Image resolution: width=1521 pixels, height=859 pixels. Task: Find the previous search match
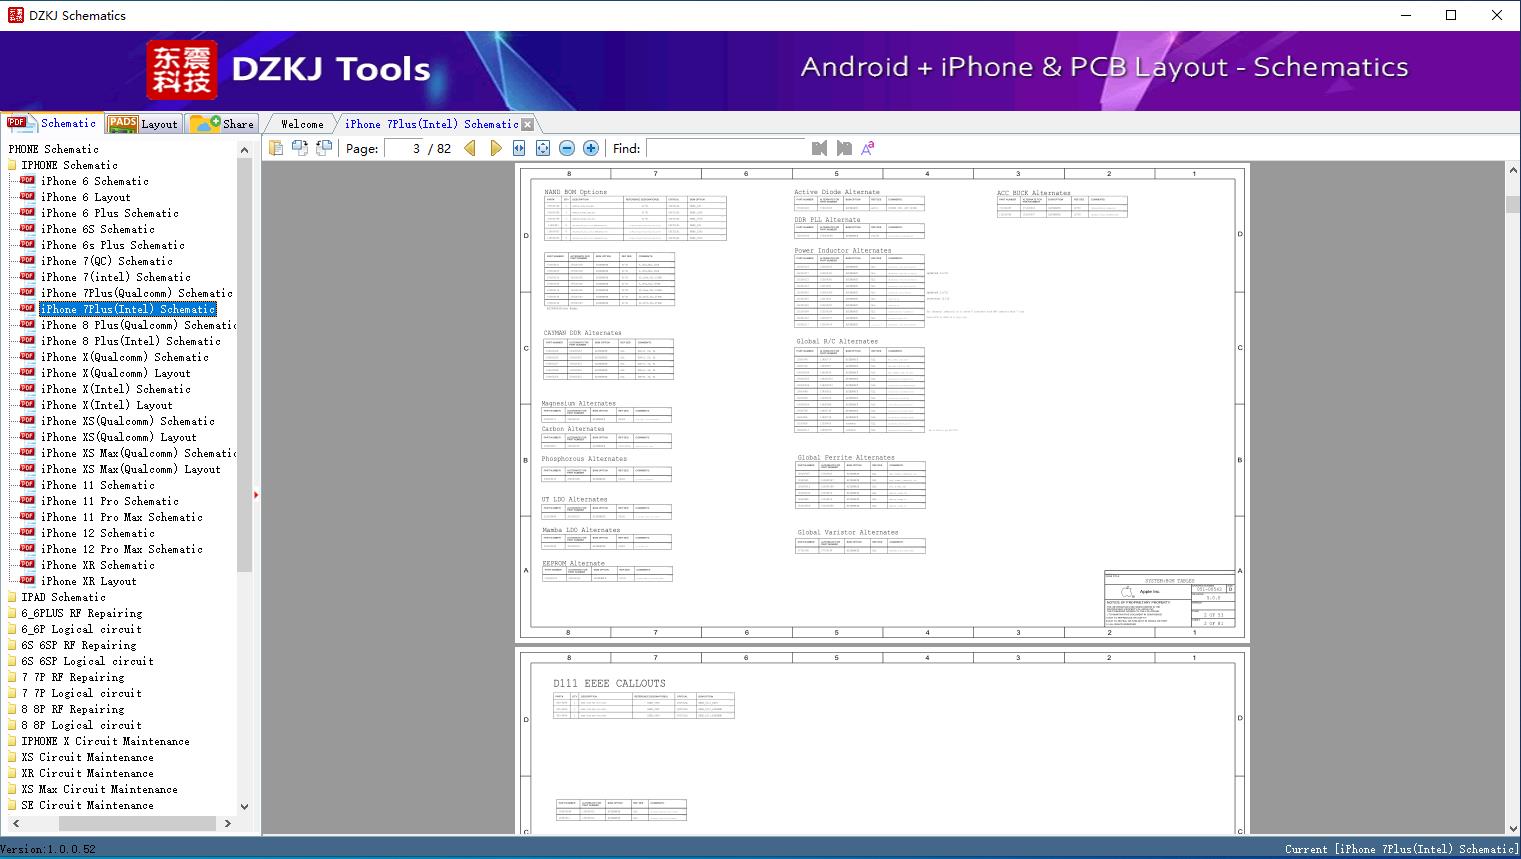[820, 148]
